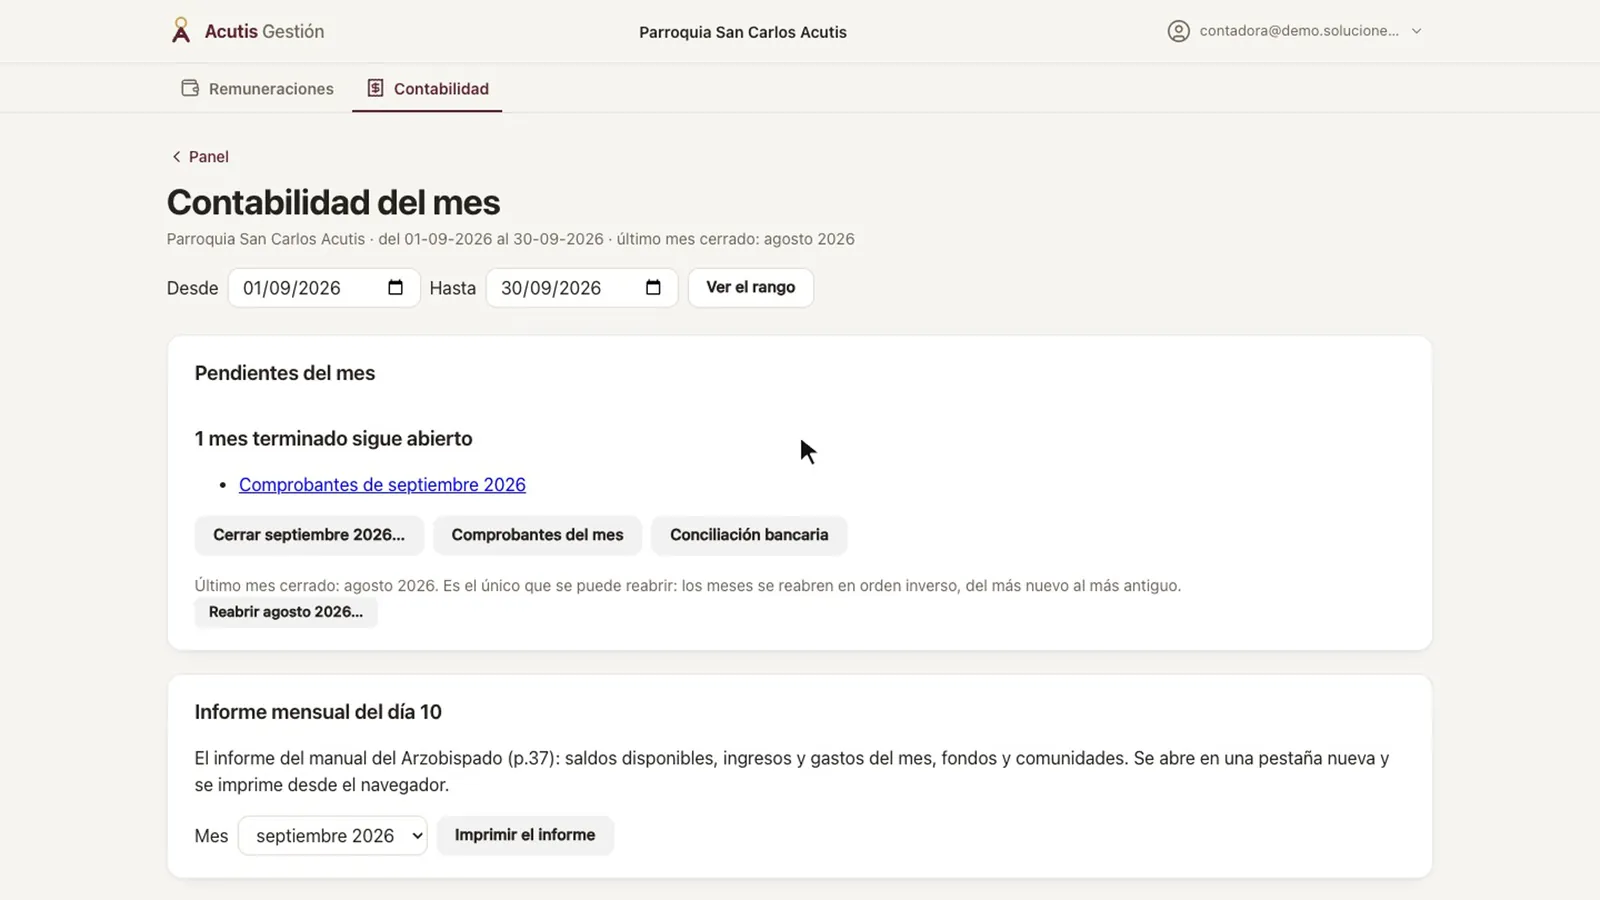Image resolution: width=1600 pixels, height=900 pixels.
Task: Click the user account avatar icon
Action: 1179,31
